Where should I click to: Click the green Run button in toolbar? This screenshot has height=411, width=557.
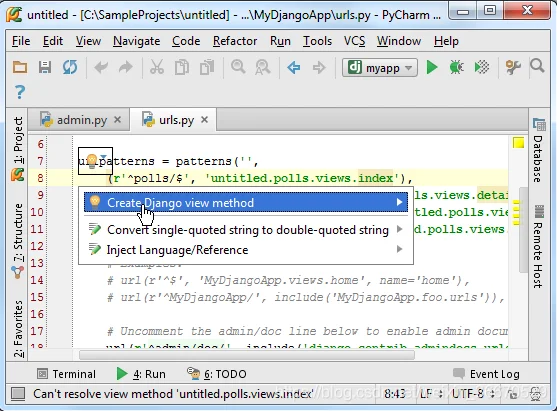[432, 67]
